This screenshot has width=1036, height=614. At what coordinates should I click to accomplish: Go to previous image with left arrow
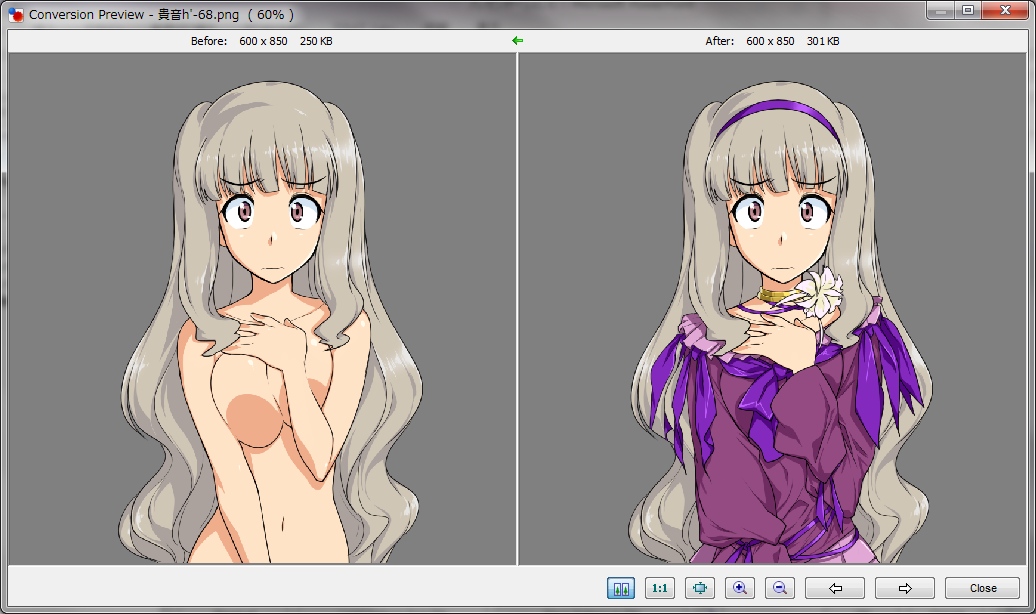click(x=834, y=588)
